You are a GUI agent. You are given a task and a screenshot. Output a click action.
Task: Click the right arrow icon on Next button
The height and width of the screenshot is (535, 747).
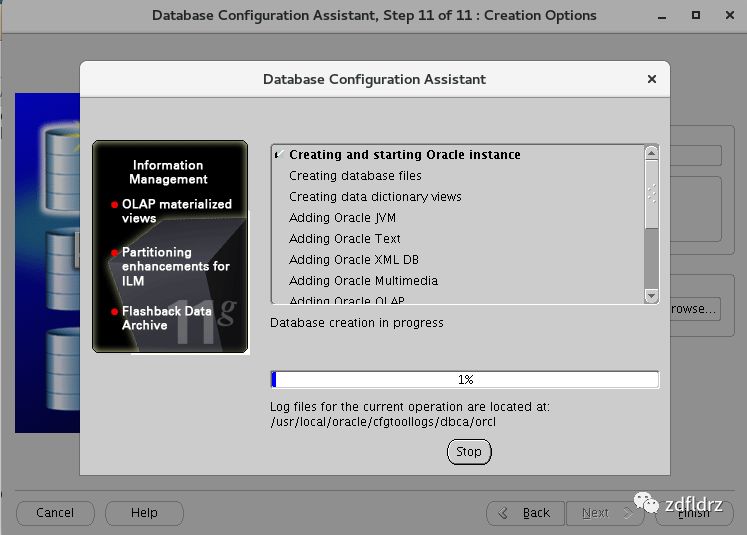coord(628,513)
